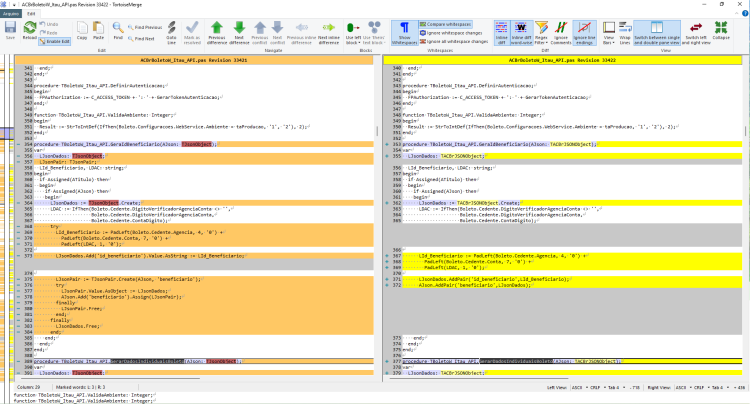The height and width of the screenshot is (404, 750).
Task: Click the Undo button
Action: pyautogui.click(x=49, y=24)
